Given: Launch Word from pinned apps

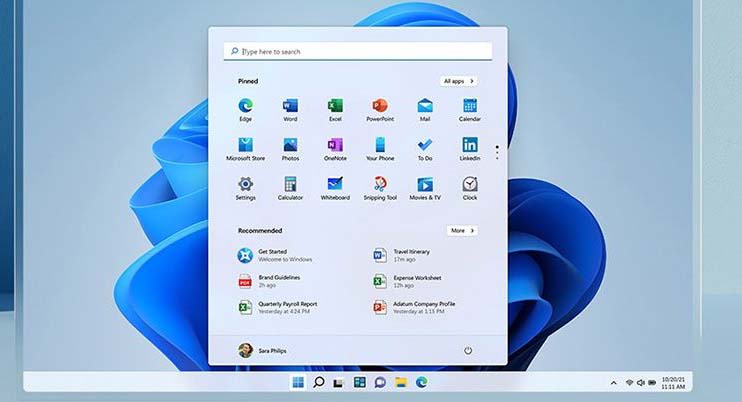Looking at the screenshot, I should click(x=290, y=106).
